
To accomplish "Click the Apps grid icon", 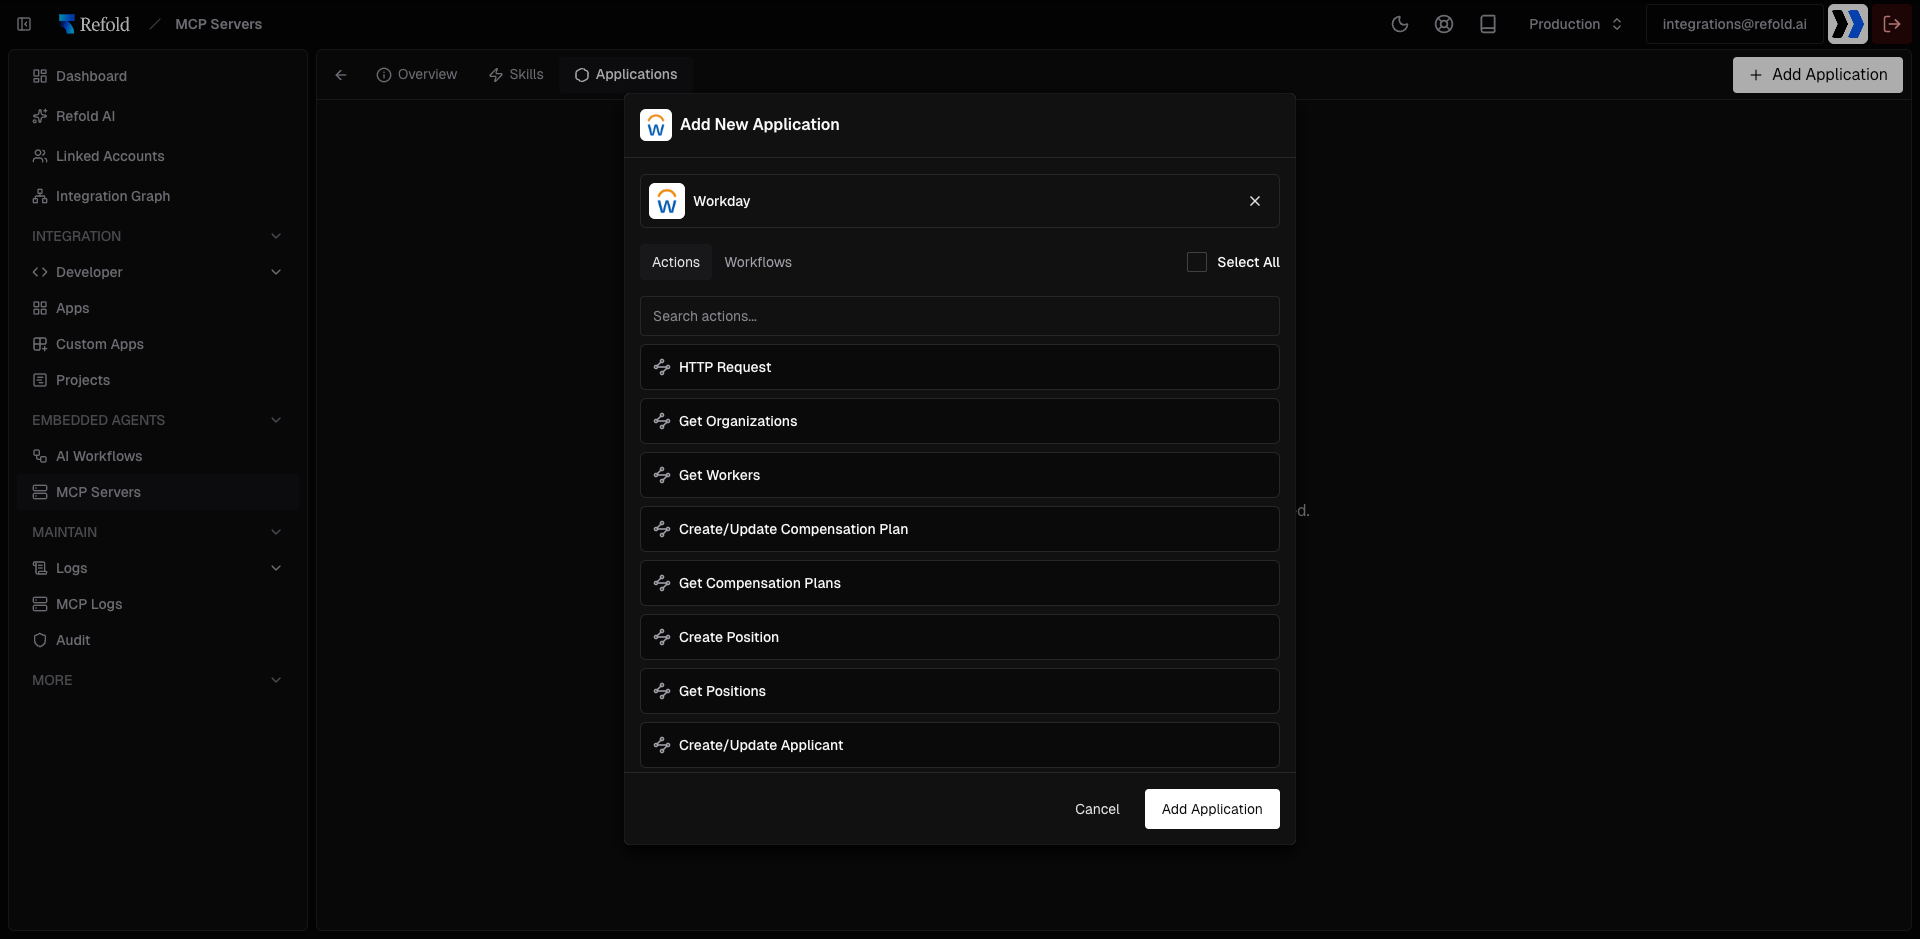I will pos(40,308).
